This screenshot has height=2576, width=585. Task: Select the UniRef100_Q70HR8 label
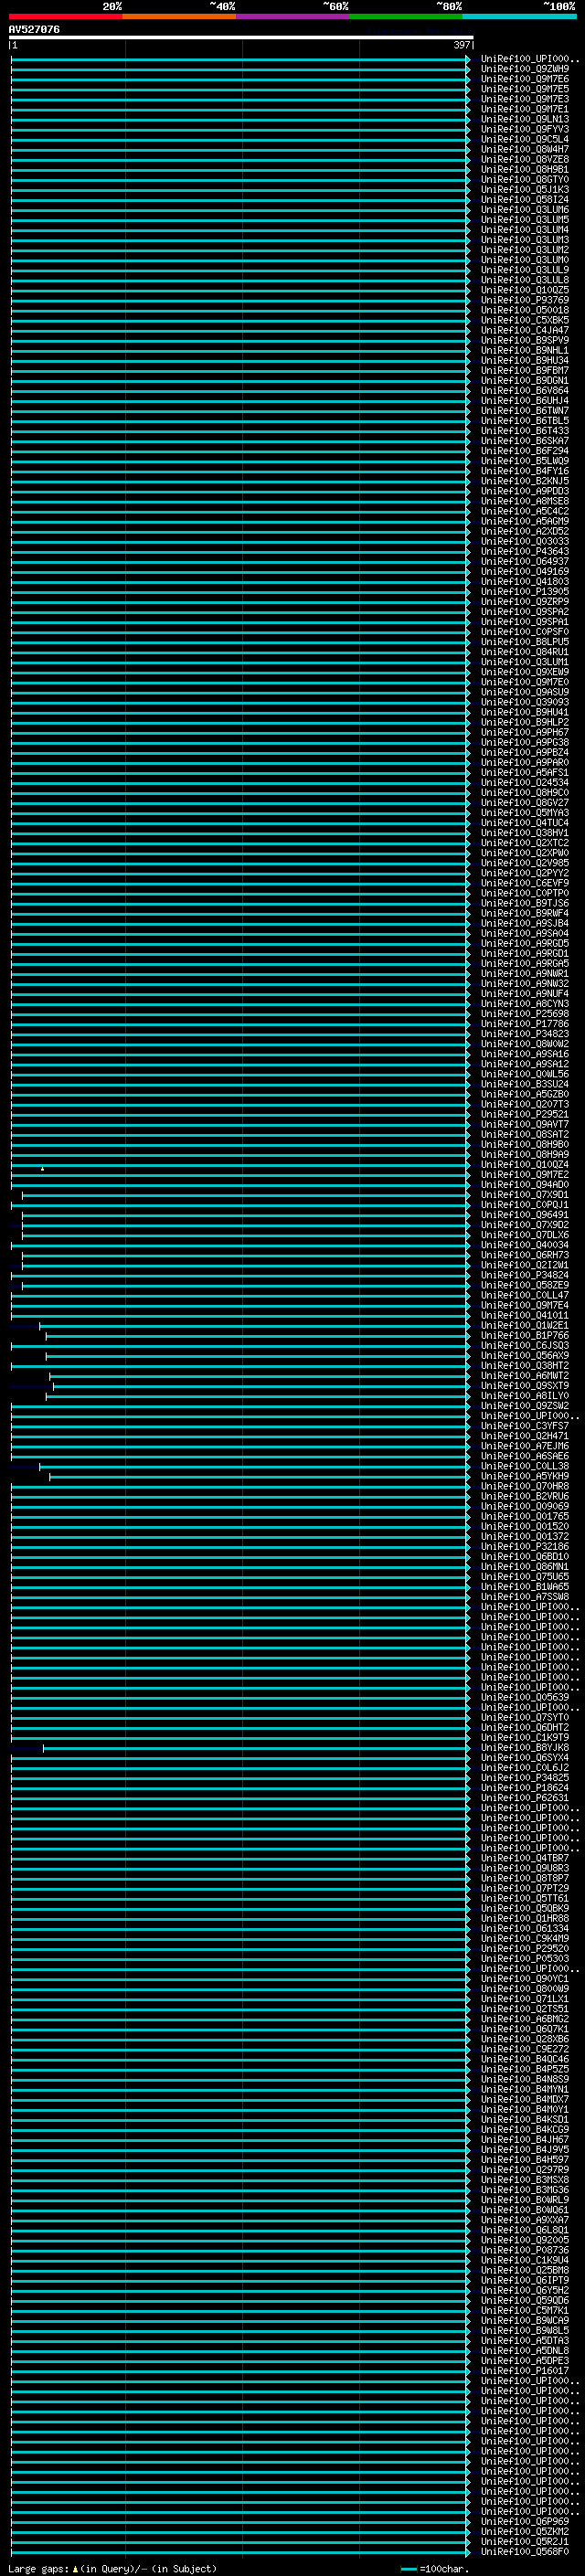pos(524,1486)
